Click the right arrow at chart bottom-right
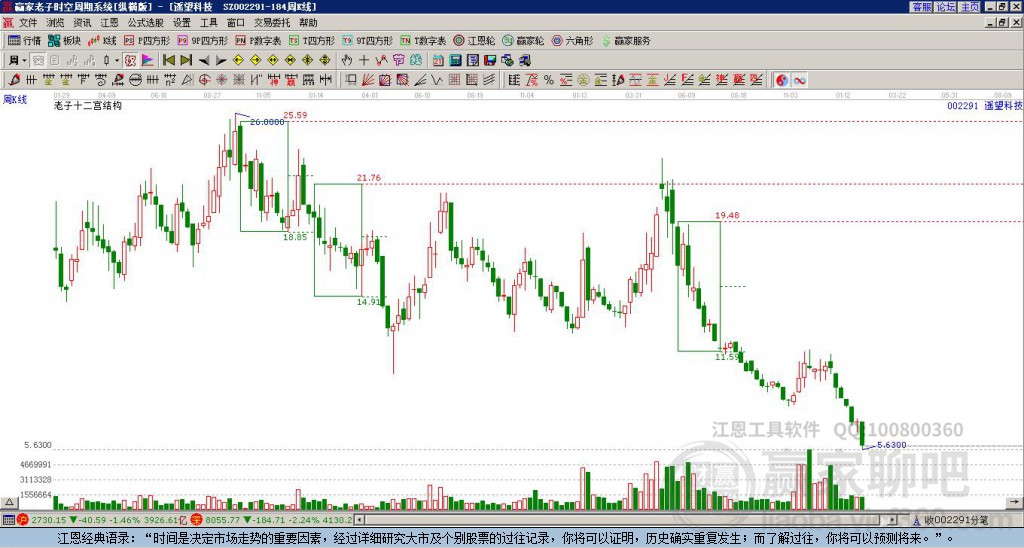1024x548 pixels. point(1016,503)
